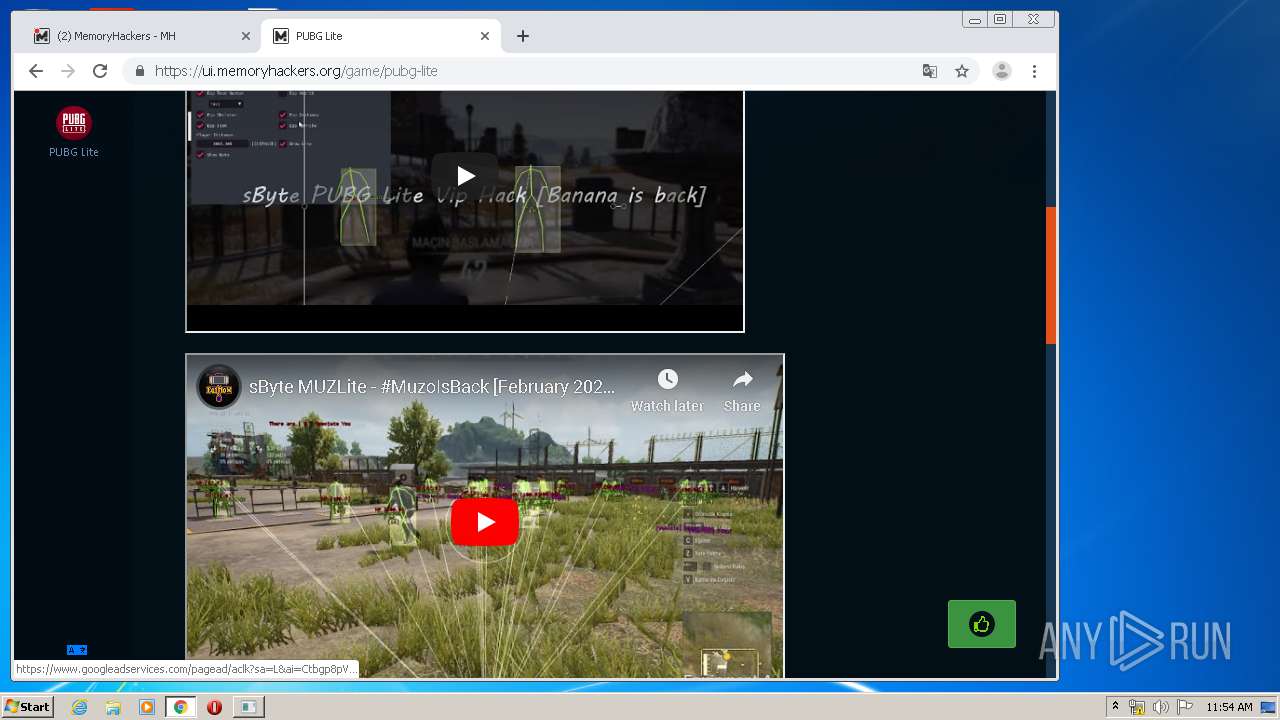Launch Internet Explorer from taskbar
This screenshot has width=1280, height=720.
coord(80,707)
